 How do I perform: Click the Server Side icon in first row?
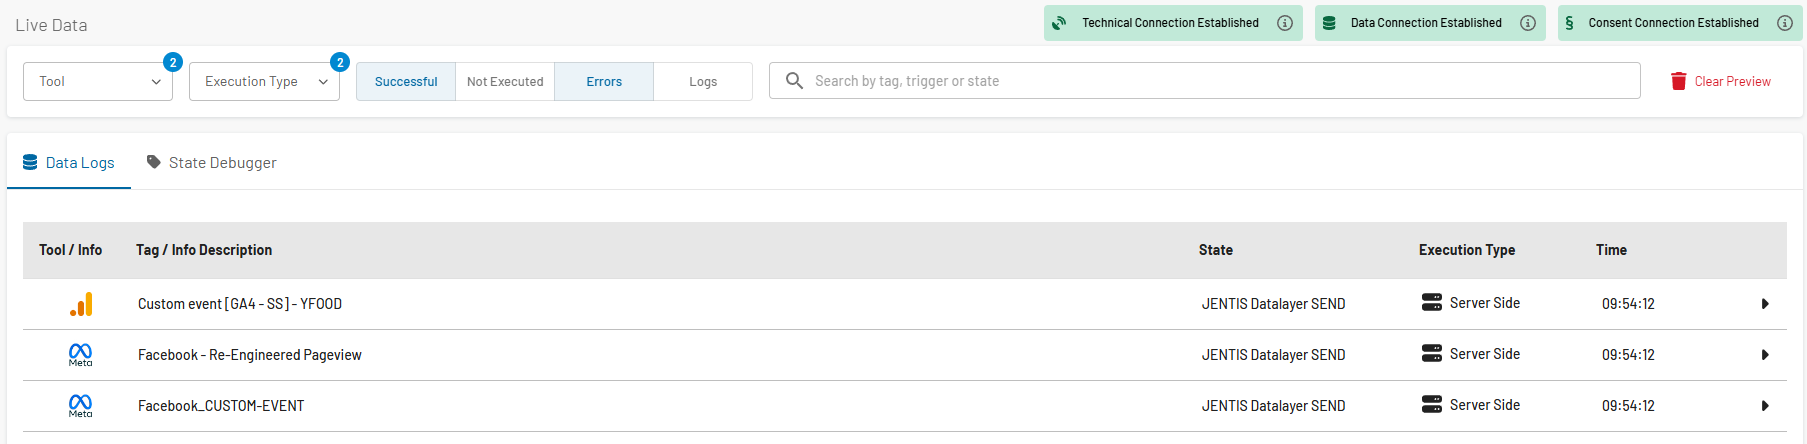(1432, 302)
